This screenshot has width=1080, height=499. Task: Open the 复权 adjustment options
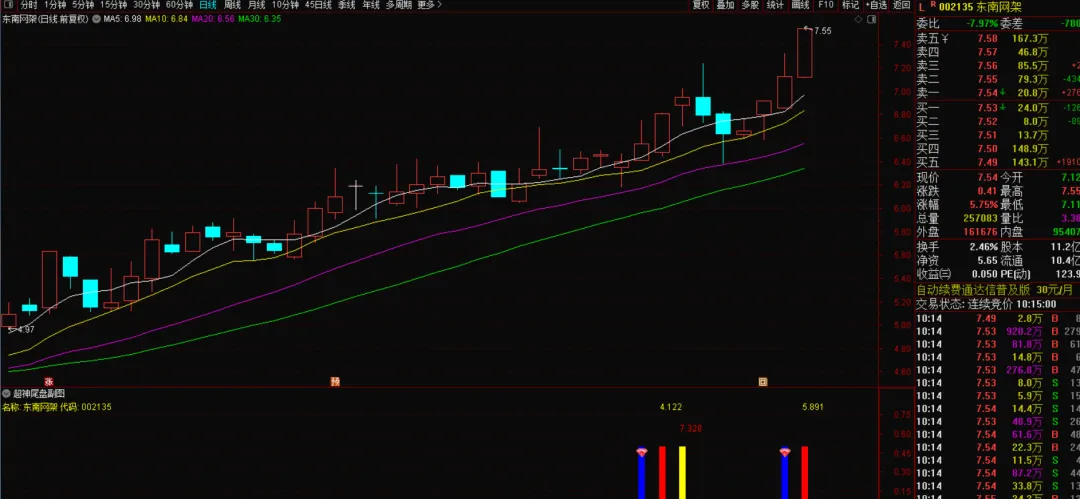click(x=700, y=5)
